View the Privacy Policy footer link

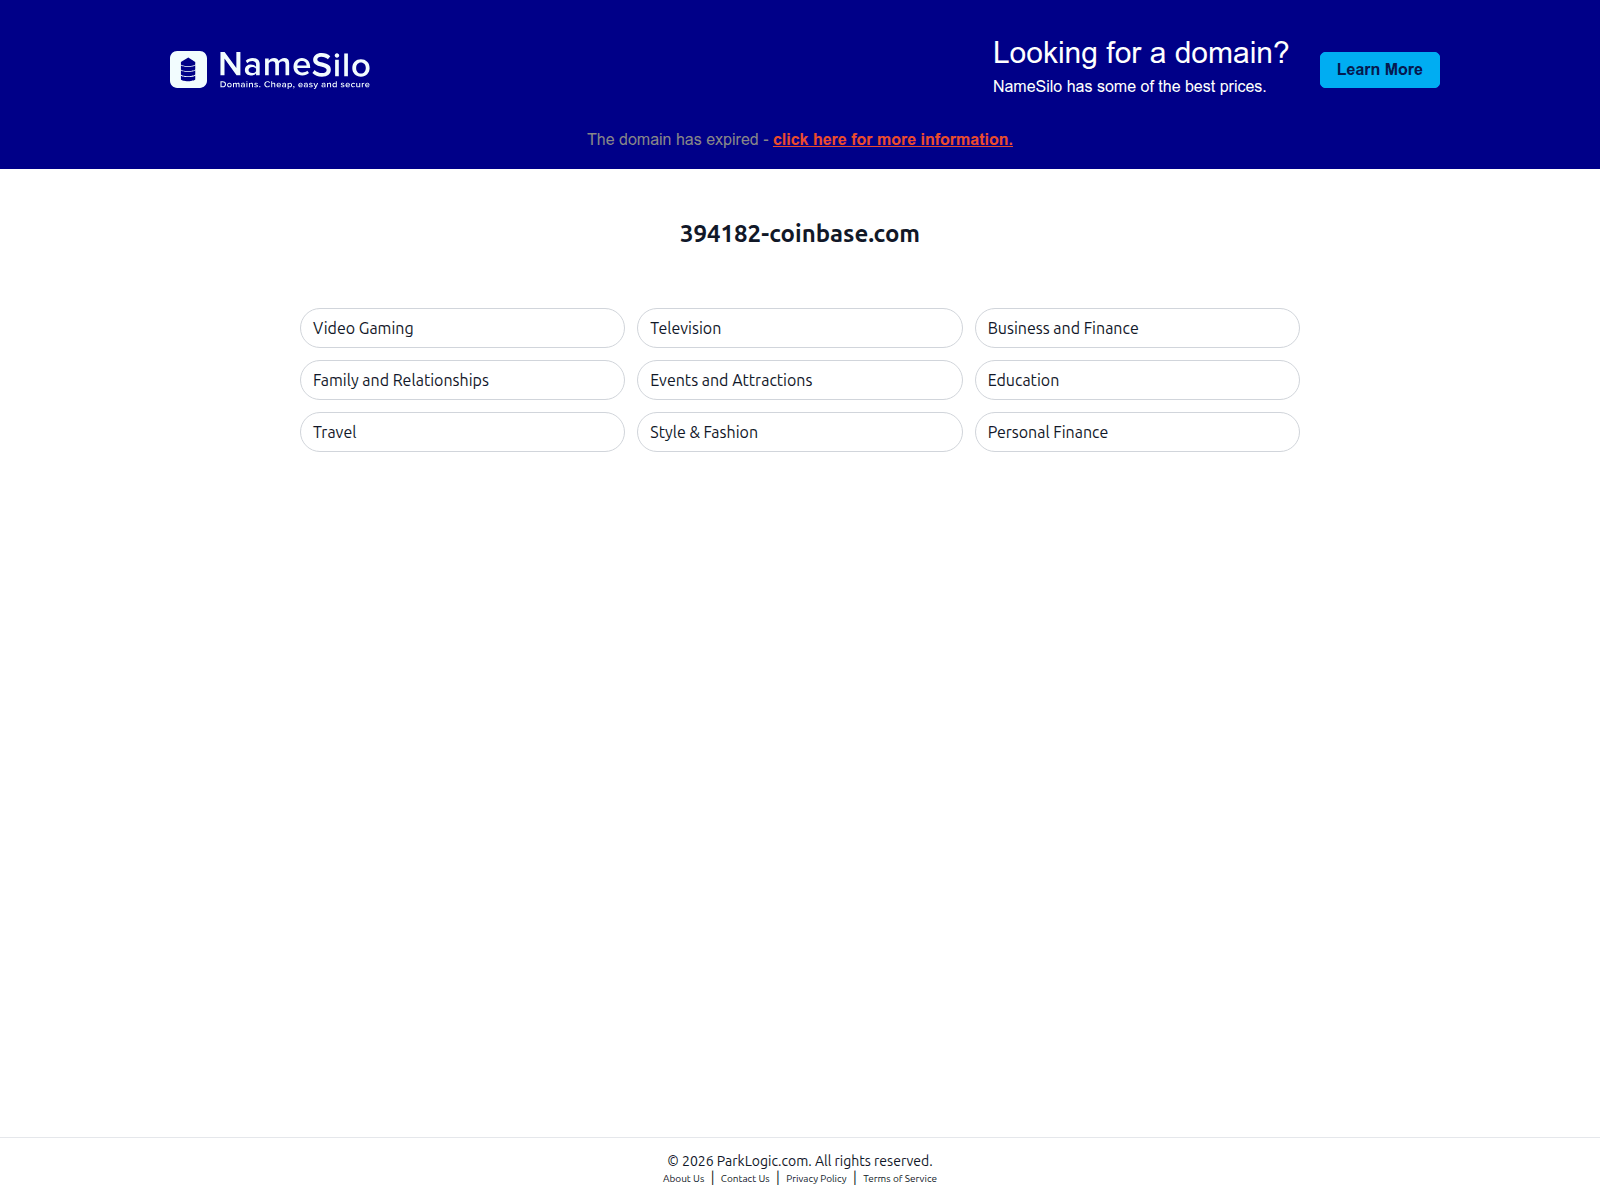pyautogui.click(x=816, y=1179)
